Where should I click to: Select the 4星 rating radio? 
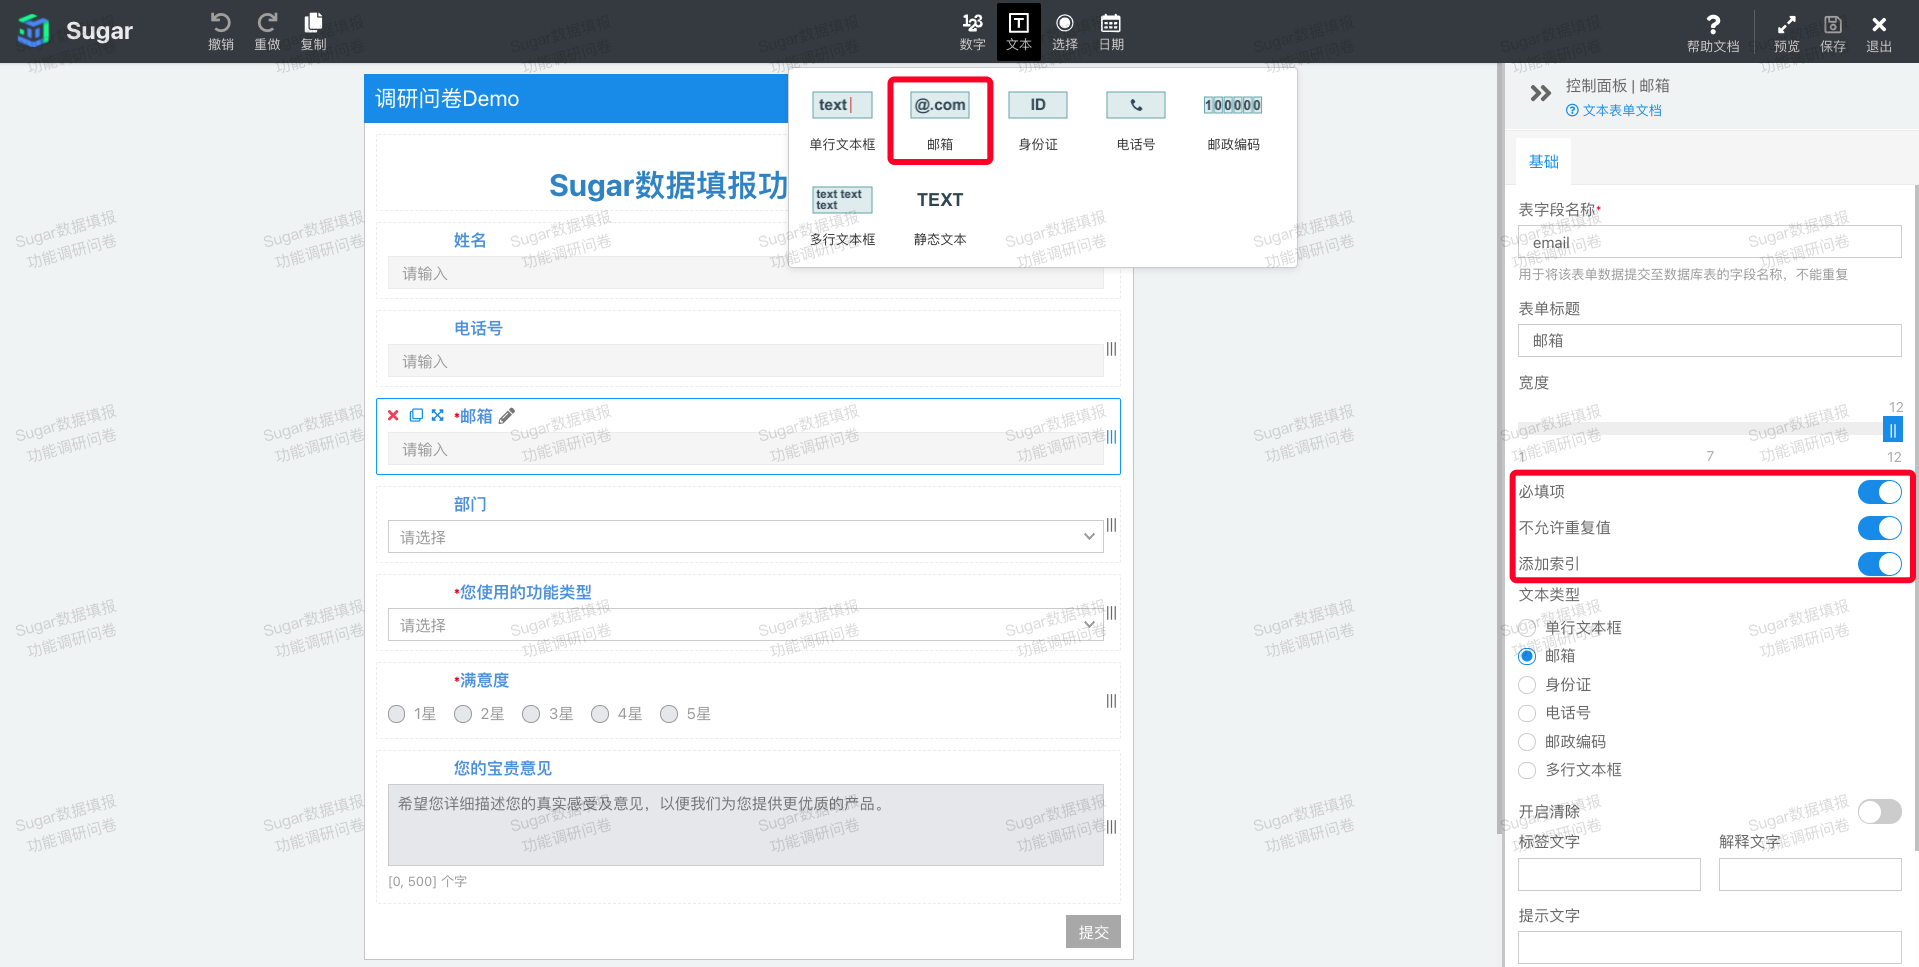coord(600,714)
